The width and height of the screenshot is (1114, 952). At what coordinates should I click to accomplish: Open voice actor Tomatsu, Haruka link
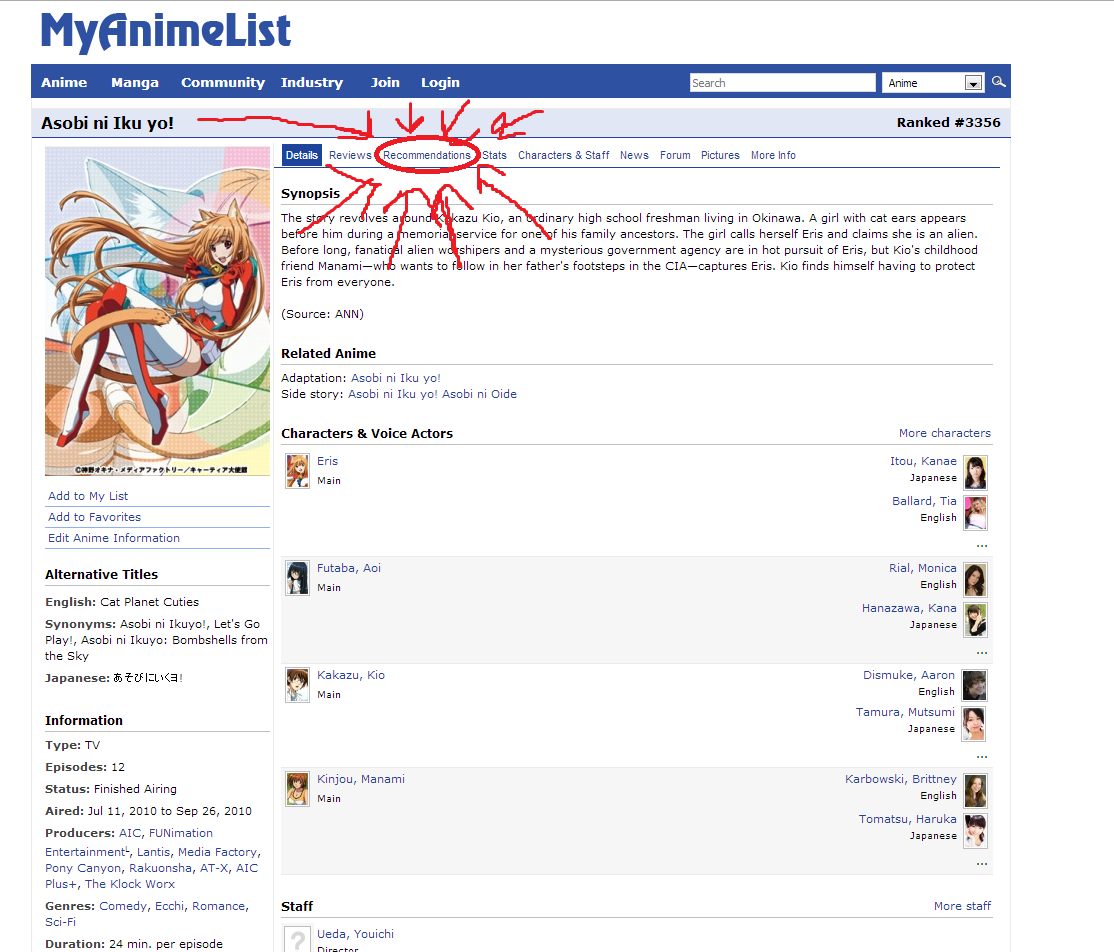pyautogui.click(x=907, y=819)
